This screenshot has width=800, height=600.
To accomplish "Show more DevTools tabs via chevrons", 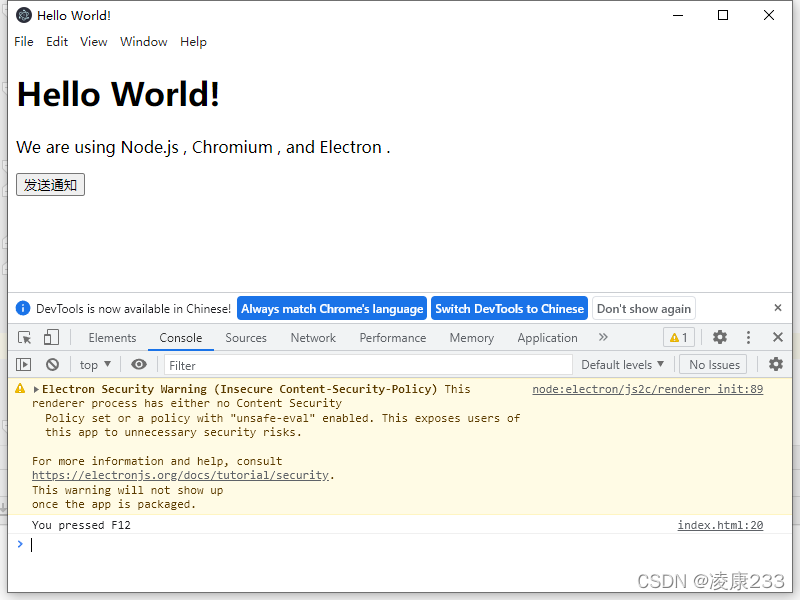I will (603, 337).
